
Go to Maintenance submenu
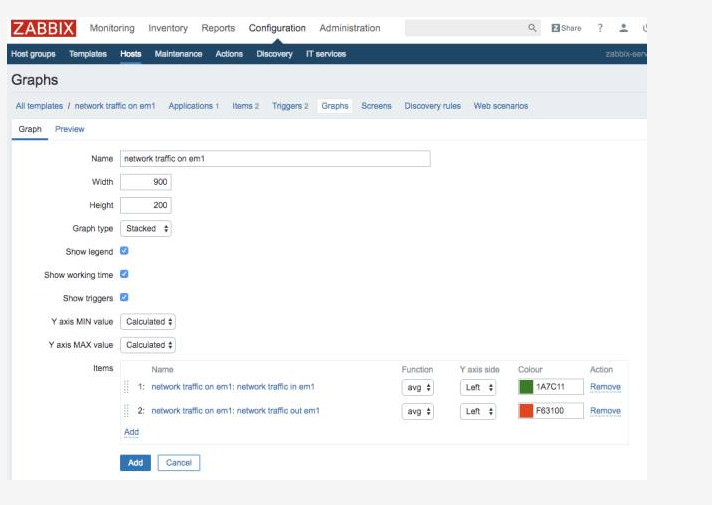[x=178, y=54]
